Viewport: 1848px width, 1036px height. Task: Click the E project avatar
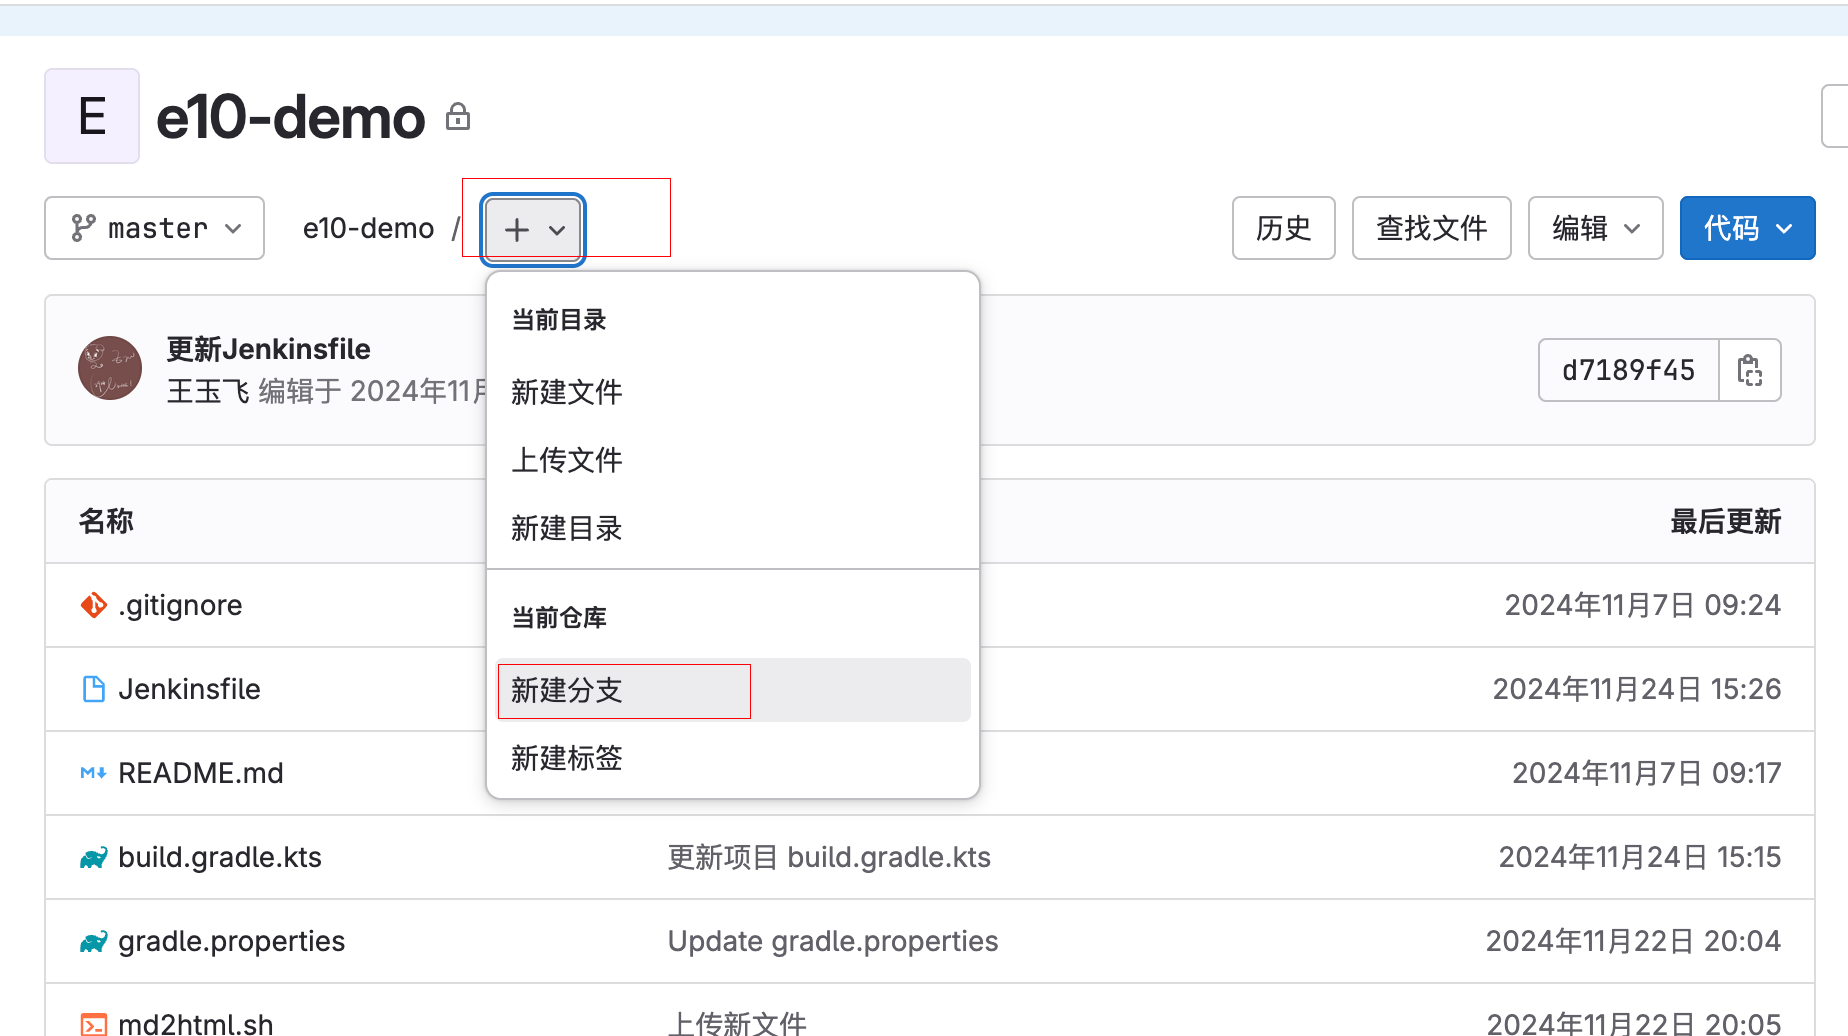pyautogui.click(x=92, y=116)
